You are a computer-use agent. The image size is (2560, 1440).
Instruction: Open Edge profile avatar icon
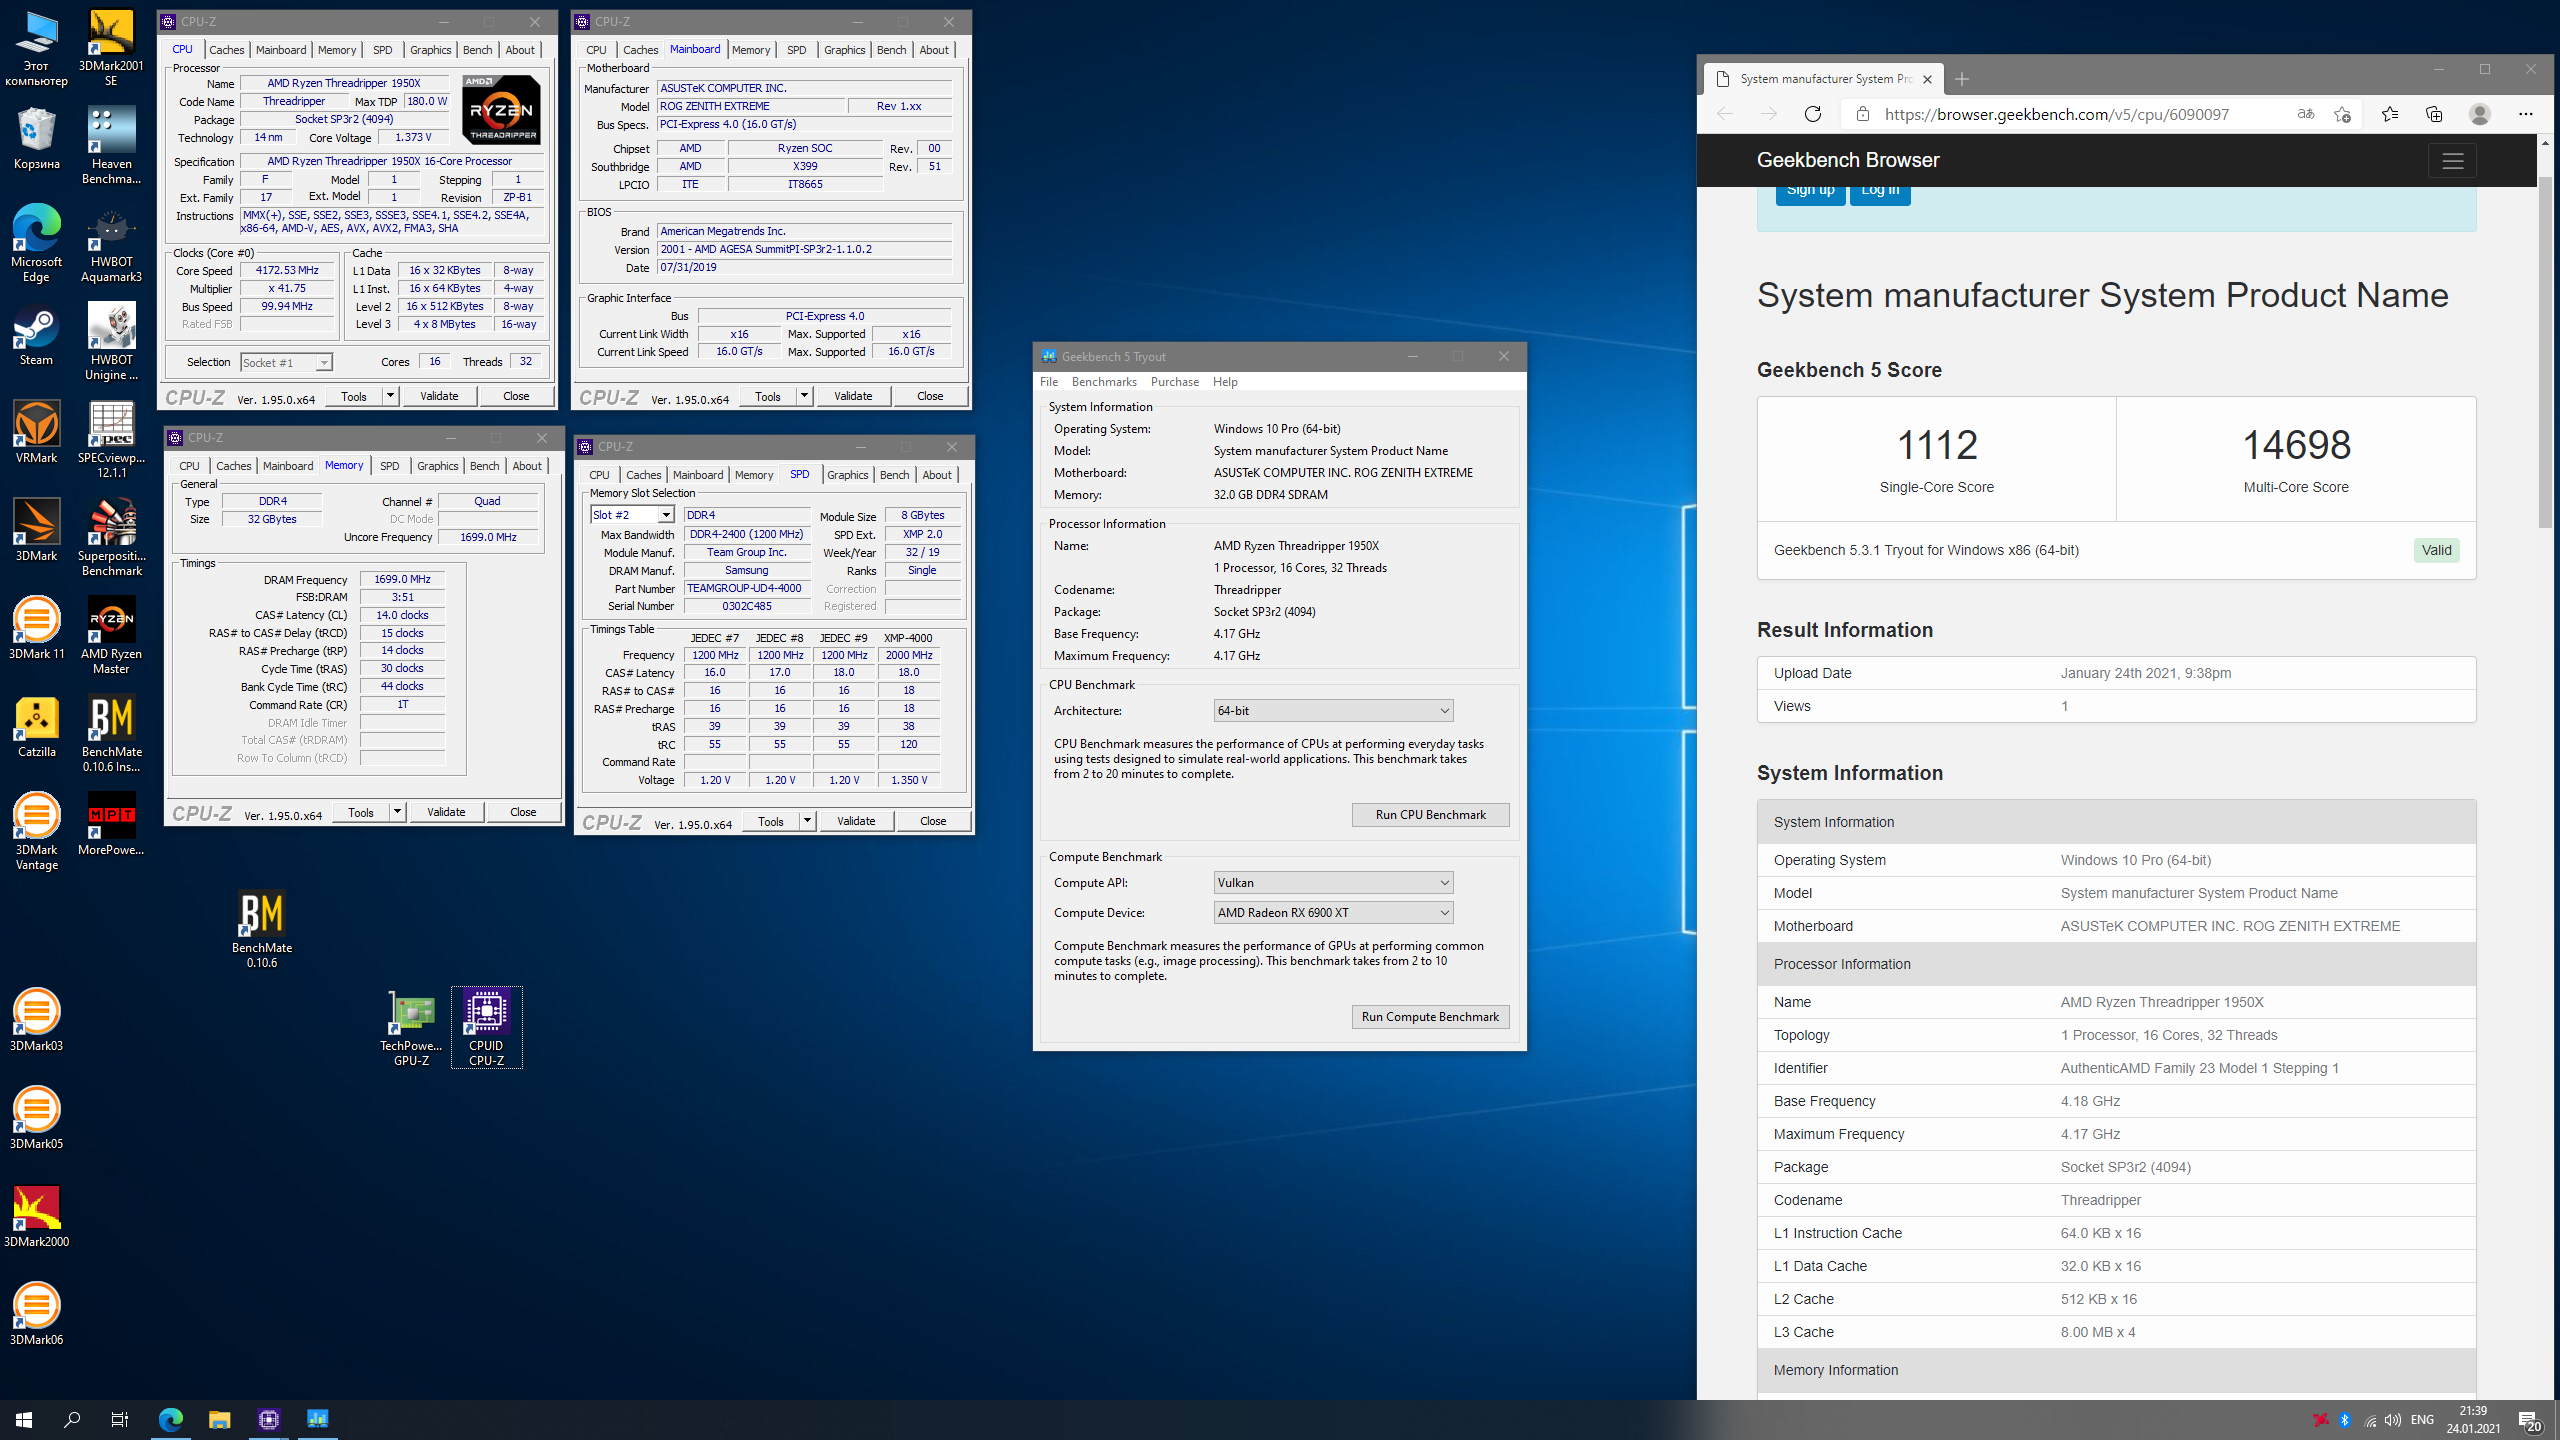coord(2479,114)
